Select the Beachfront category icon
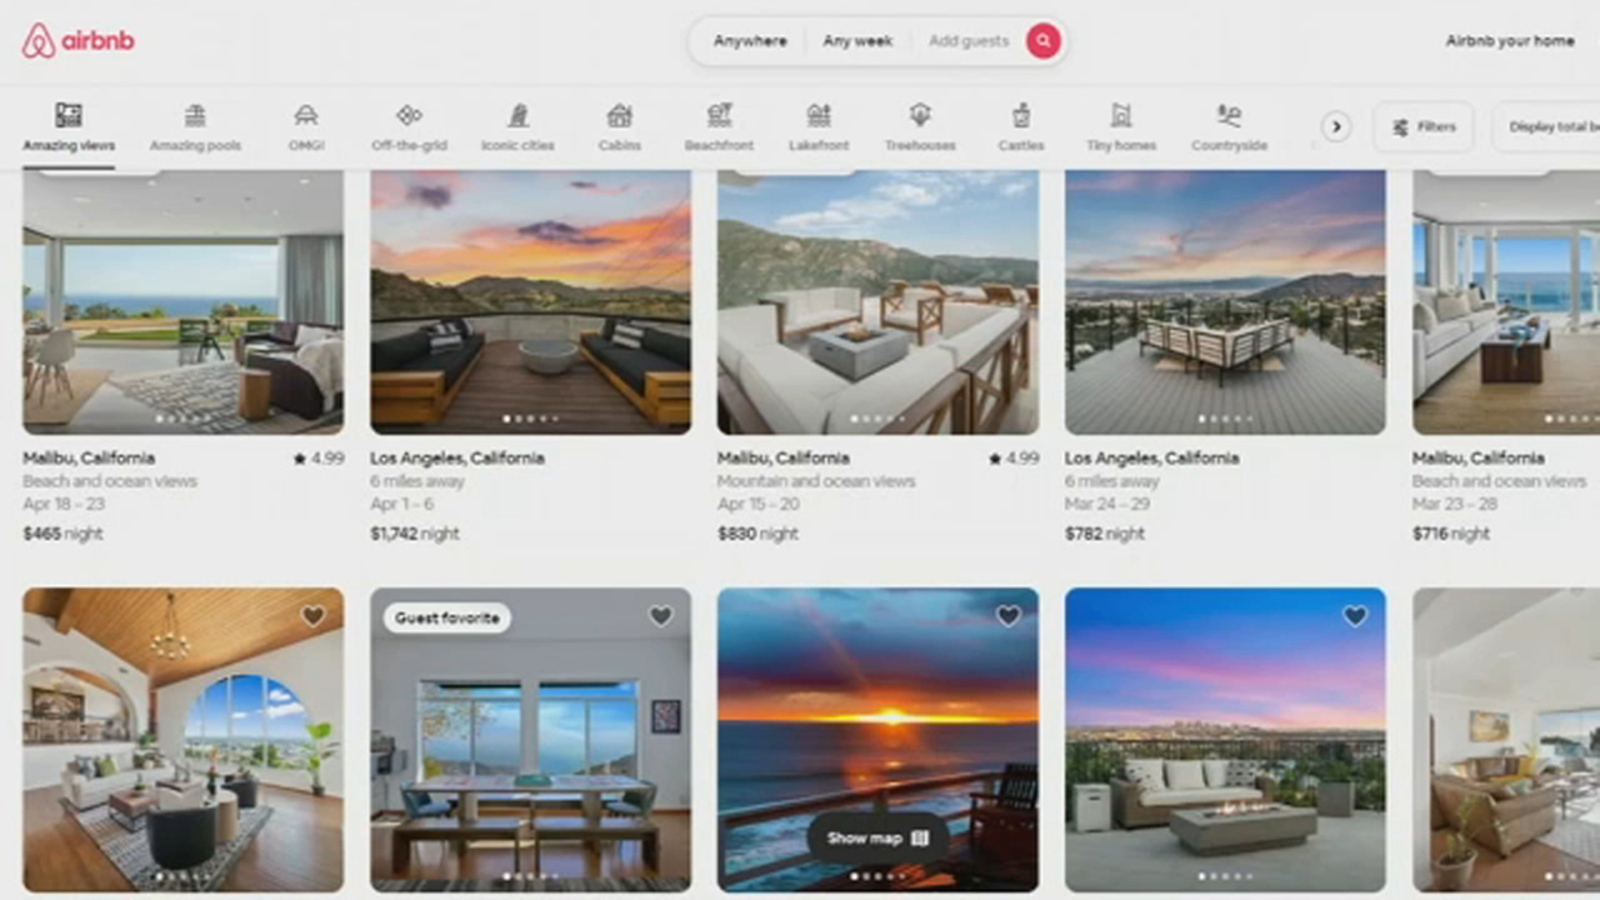1600x900 pixels. (719, 115)
